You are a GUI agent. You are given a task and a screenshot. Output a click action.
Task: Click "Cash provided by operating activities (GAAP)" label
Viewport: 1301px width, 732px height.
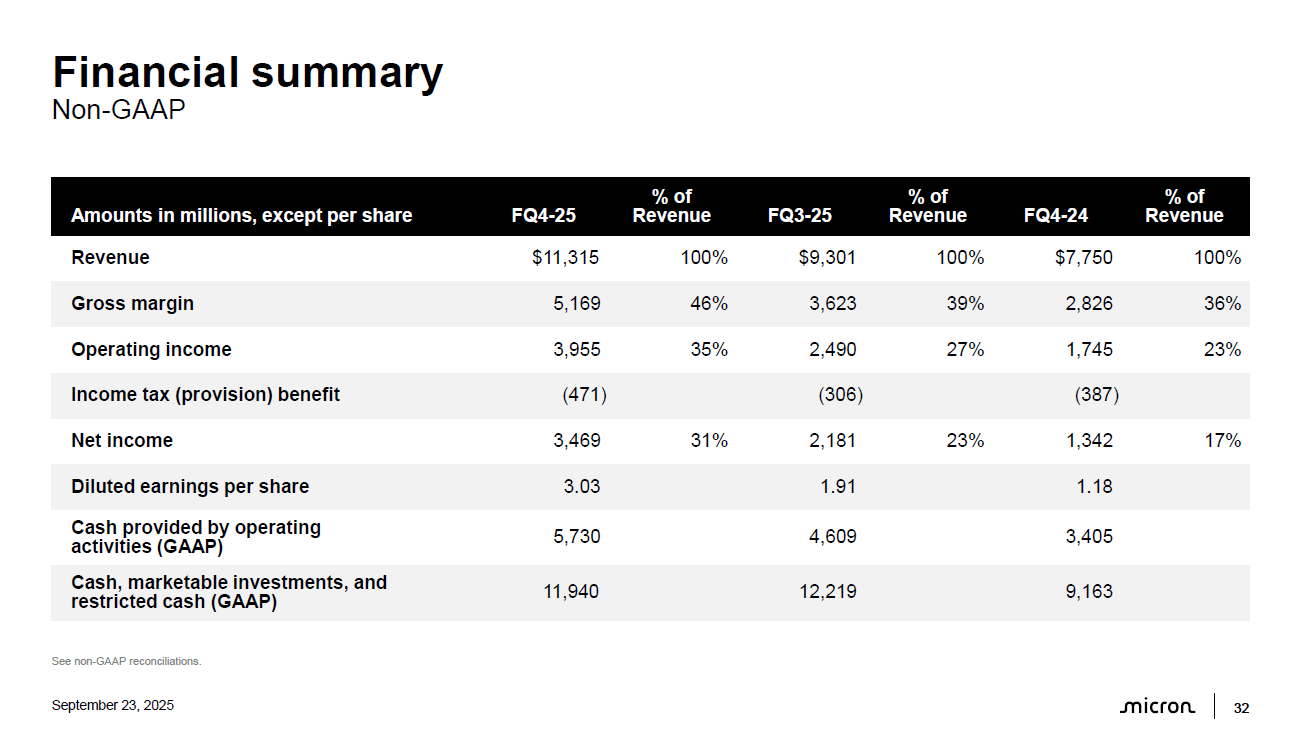point(196,537)
